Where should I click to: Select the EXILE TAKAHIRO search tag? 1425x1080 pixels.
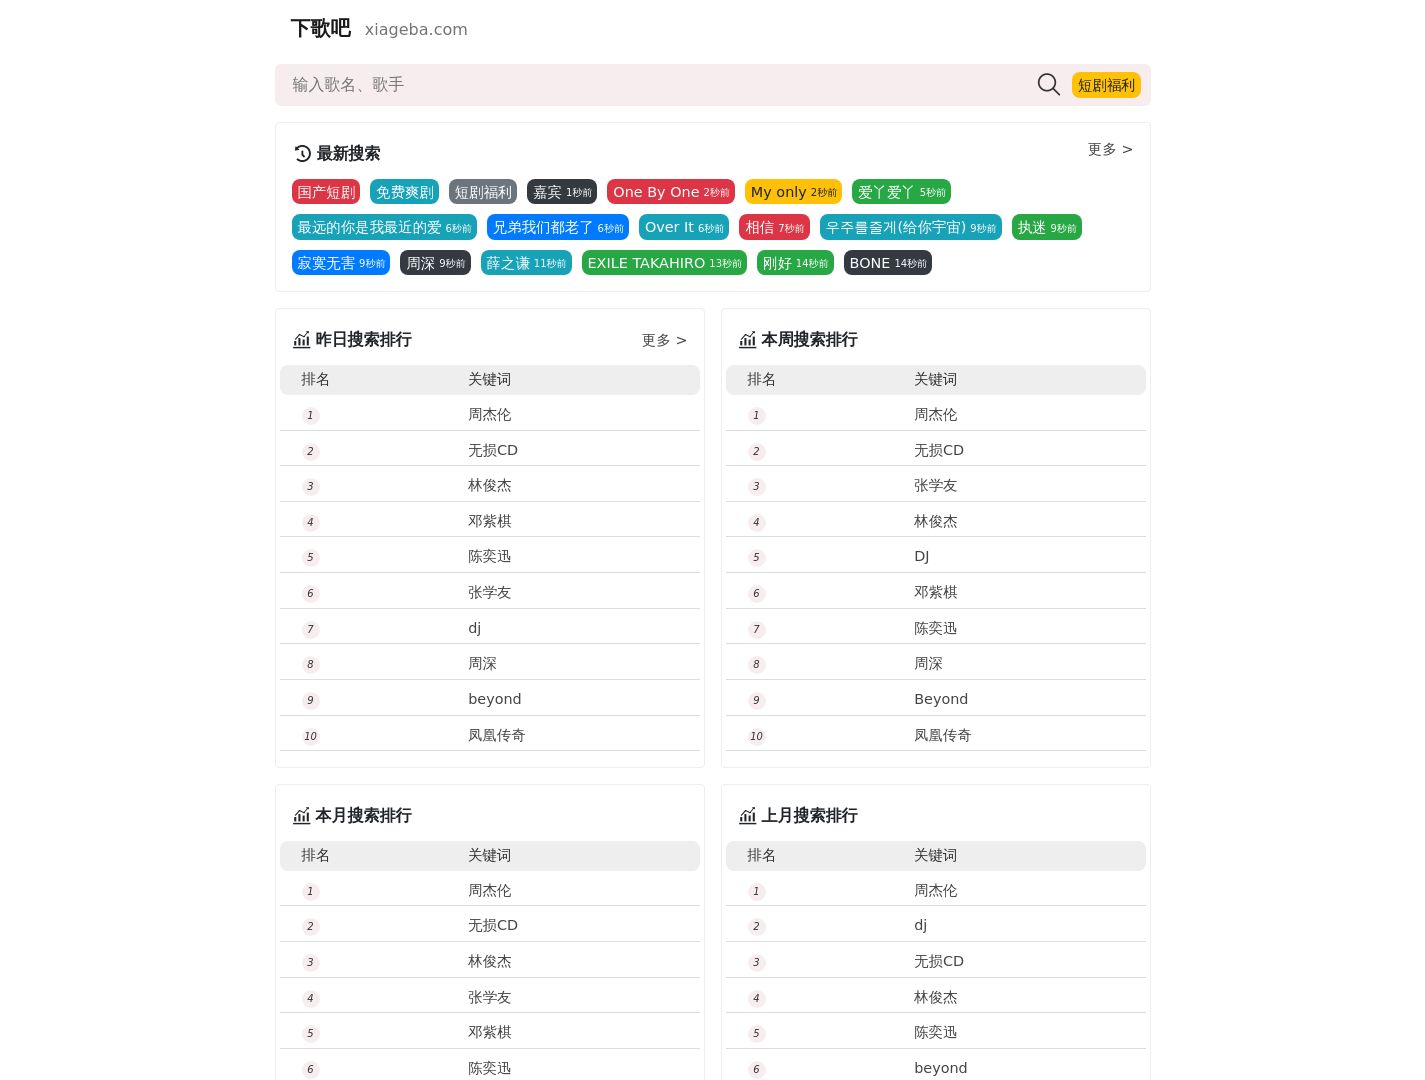coord(664,263)
